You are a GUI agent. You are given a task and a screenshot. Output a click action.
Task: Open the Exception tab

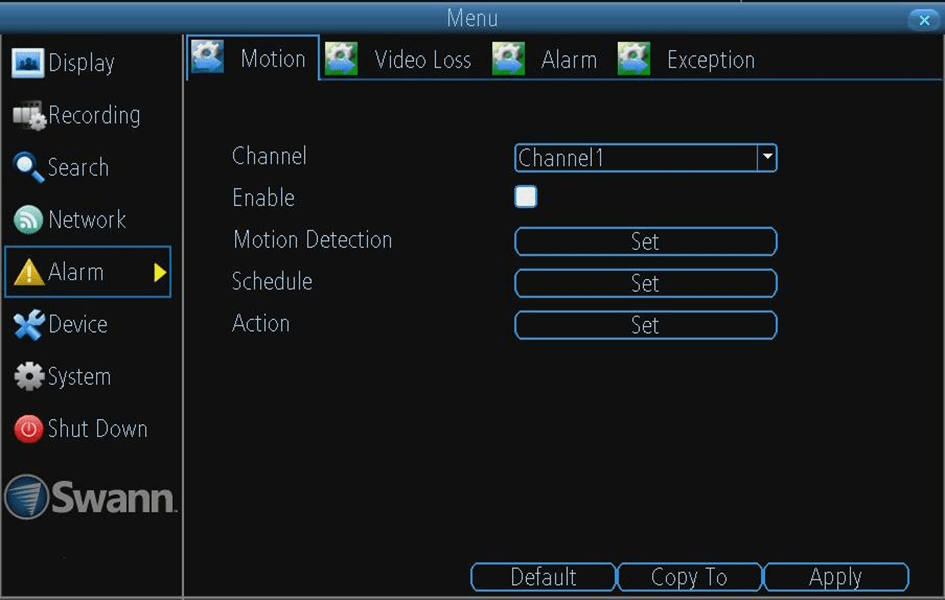[x=711, y=59]
